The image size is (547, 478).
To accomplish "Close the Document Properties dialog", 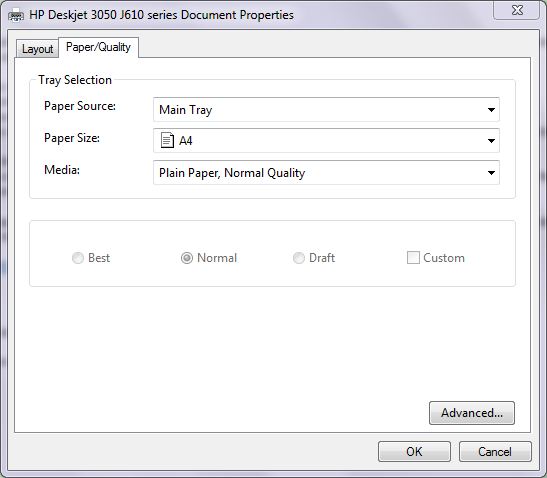I will 517,10.
